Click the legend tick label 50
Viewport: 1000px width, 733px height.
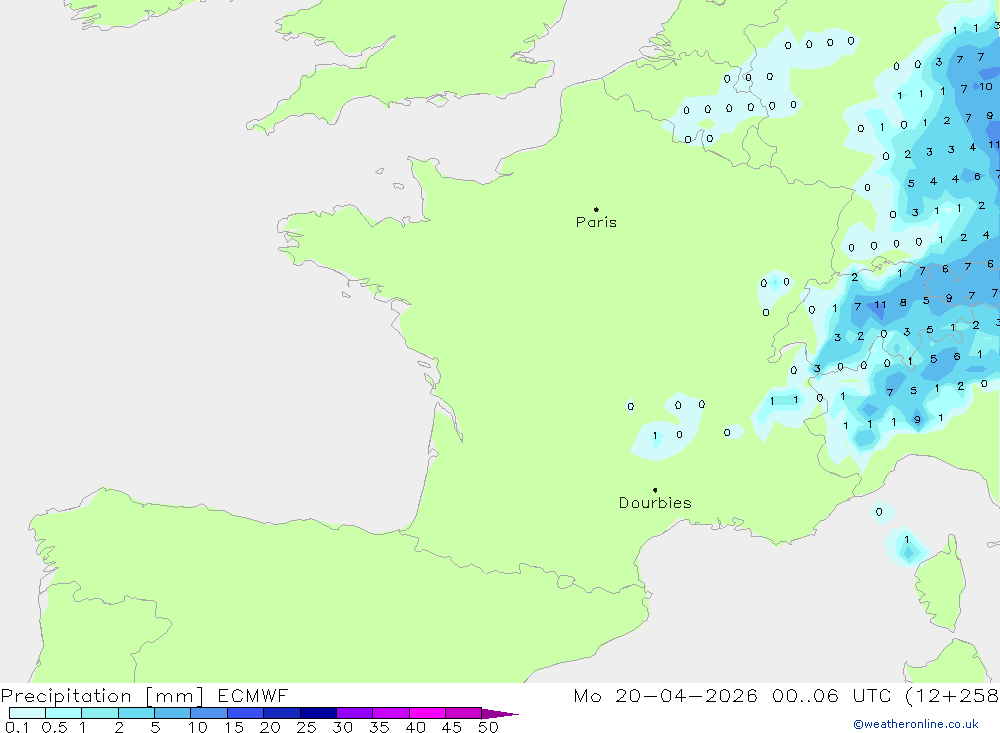point(487,728)
